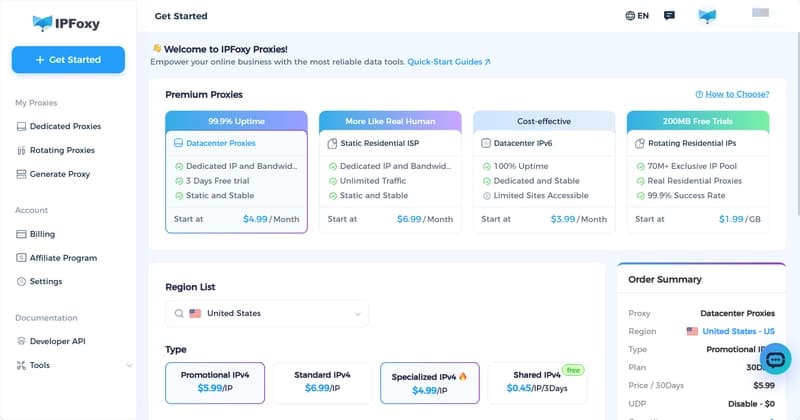Screen dimensions: 800x420
Task: Click the US flag in region selector
Action: click(195, 313)
